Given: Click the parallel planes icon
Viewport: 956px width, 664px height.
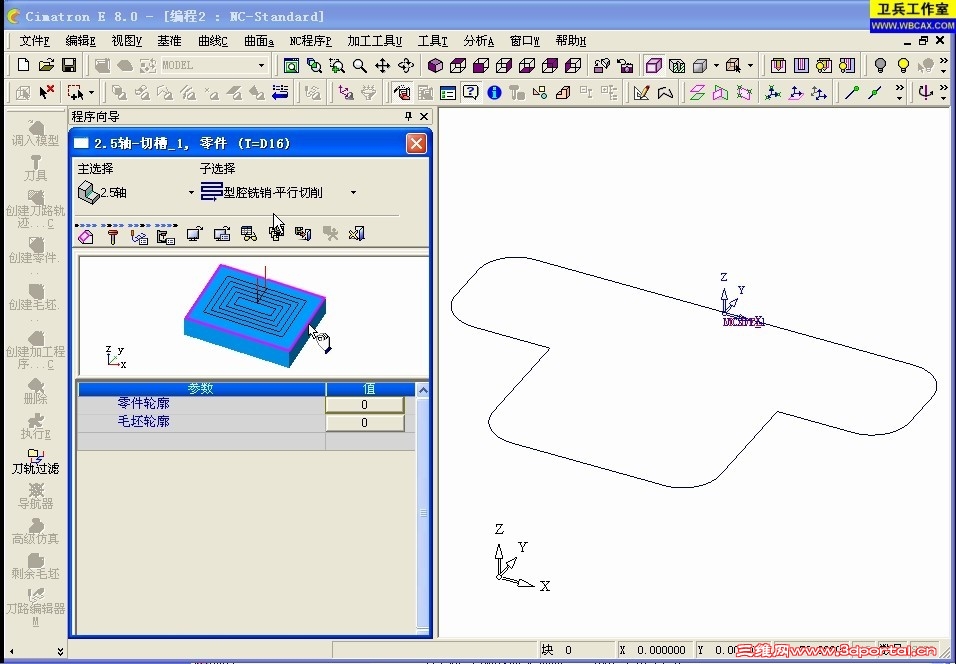Looking at the screenshot, I should (697, 93).
